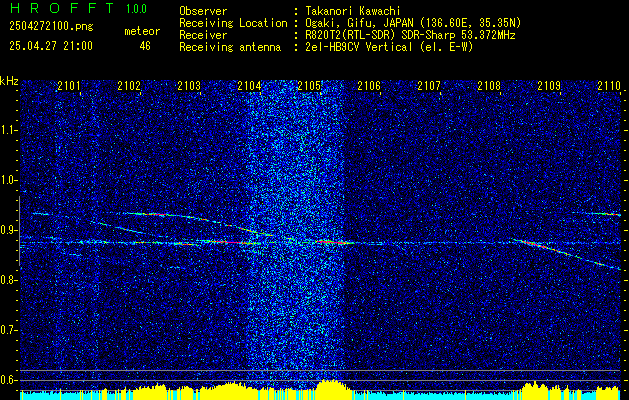629x400 pixels.
Task: Click antenna 2el-HB9CV Vertical text
Action: (x=390, y=47)
